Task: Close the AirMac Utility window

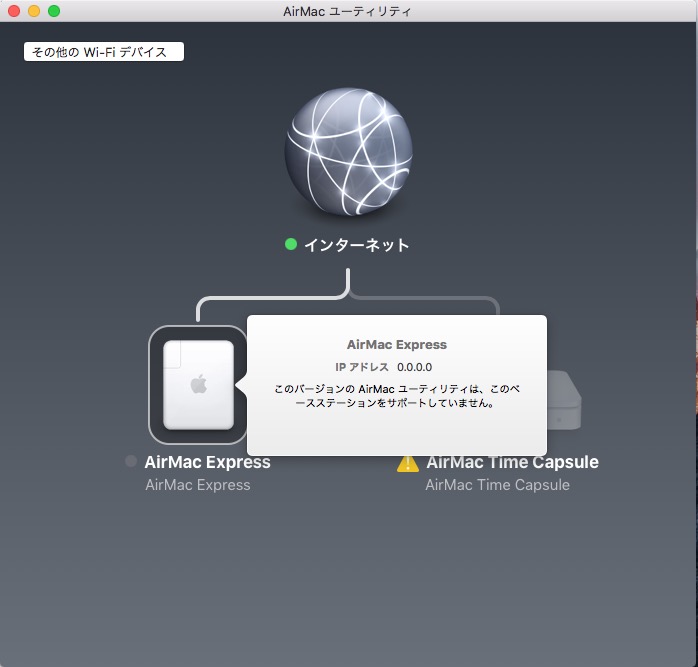Action: [14, 11]
